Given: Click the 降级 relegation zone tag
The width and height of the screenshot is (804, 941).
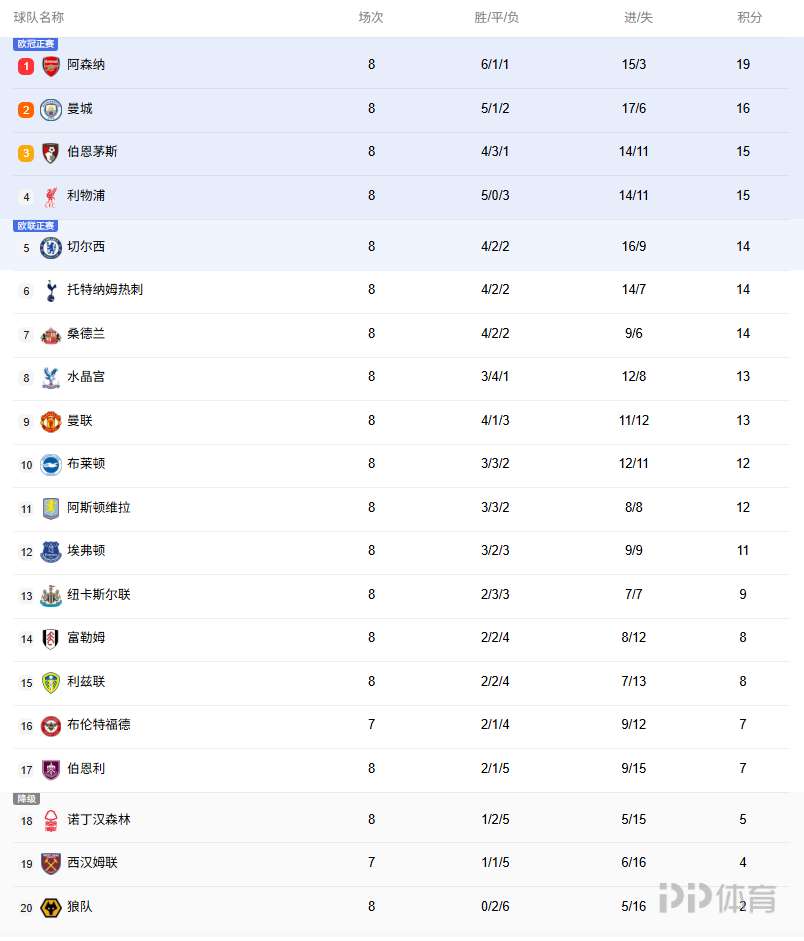Looking at the screenshot, I should pos(26,799).
